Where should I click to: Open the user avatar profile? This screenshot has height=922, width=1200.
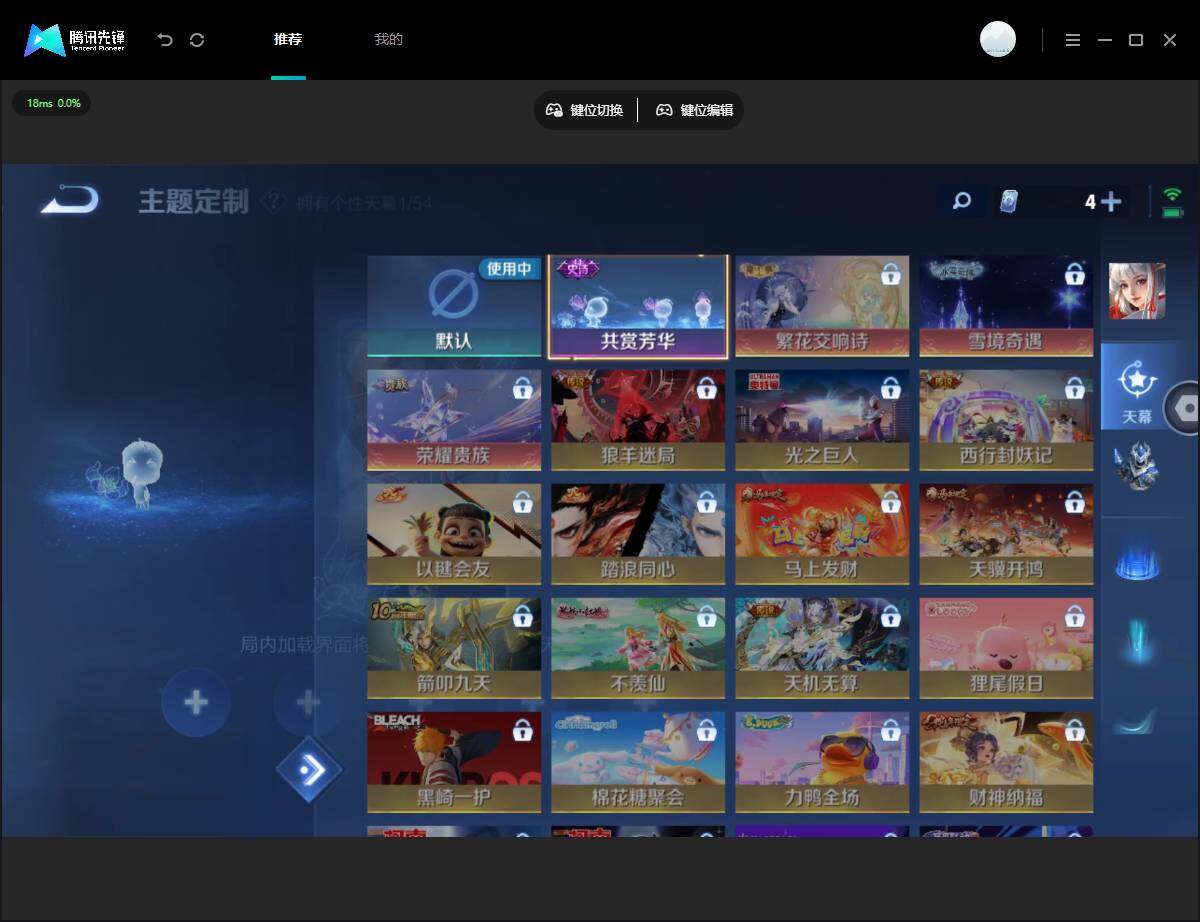pyautogui.click(x=998, y=39)
